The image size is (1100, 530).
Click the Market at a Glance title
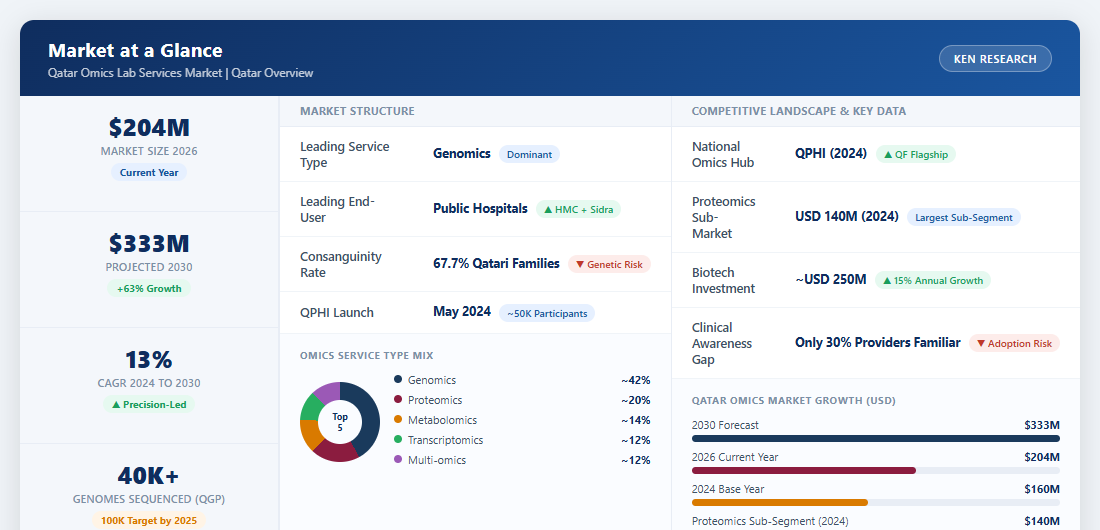pos(135,51)
